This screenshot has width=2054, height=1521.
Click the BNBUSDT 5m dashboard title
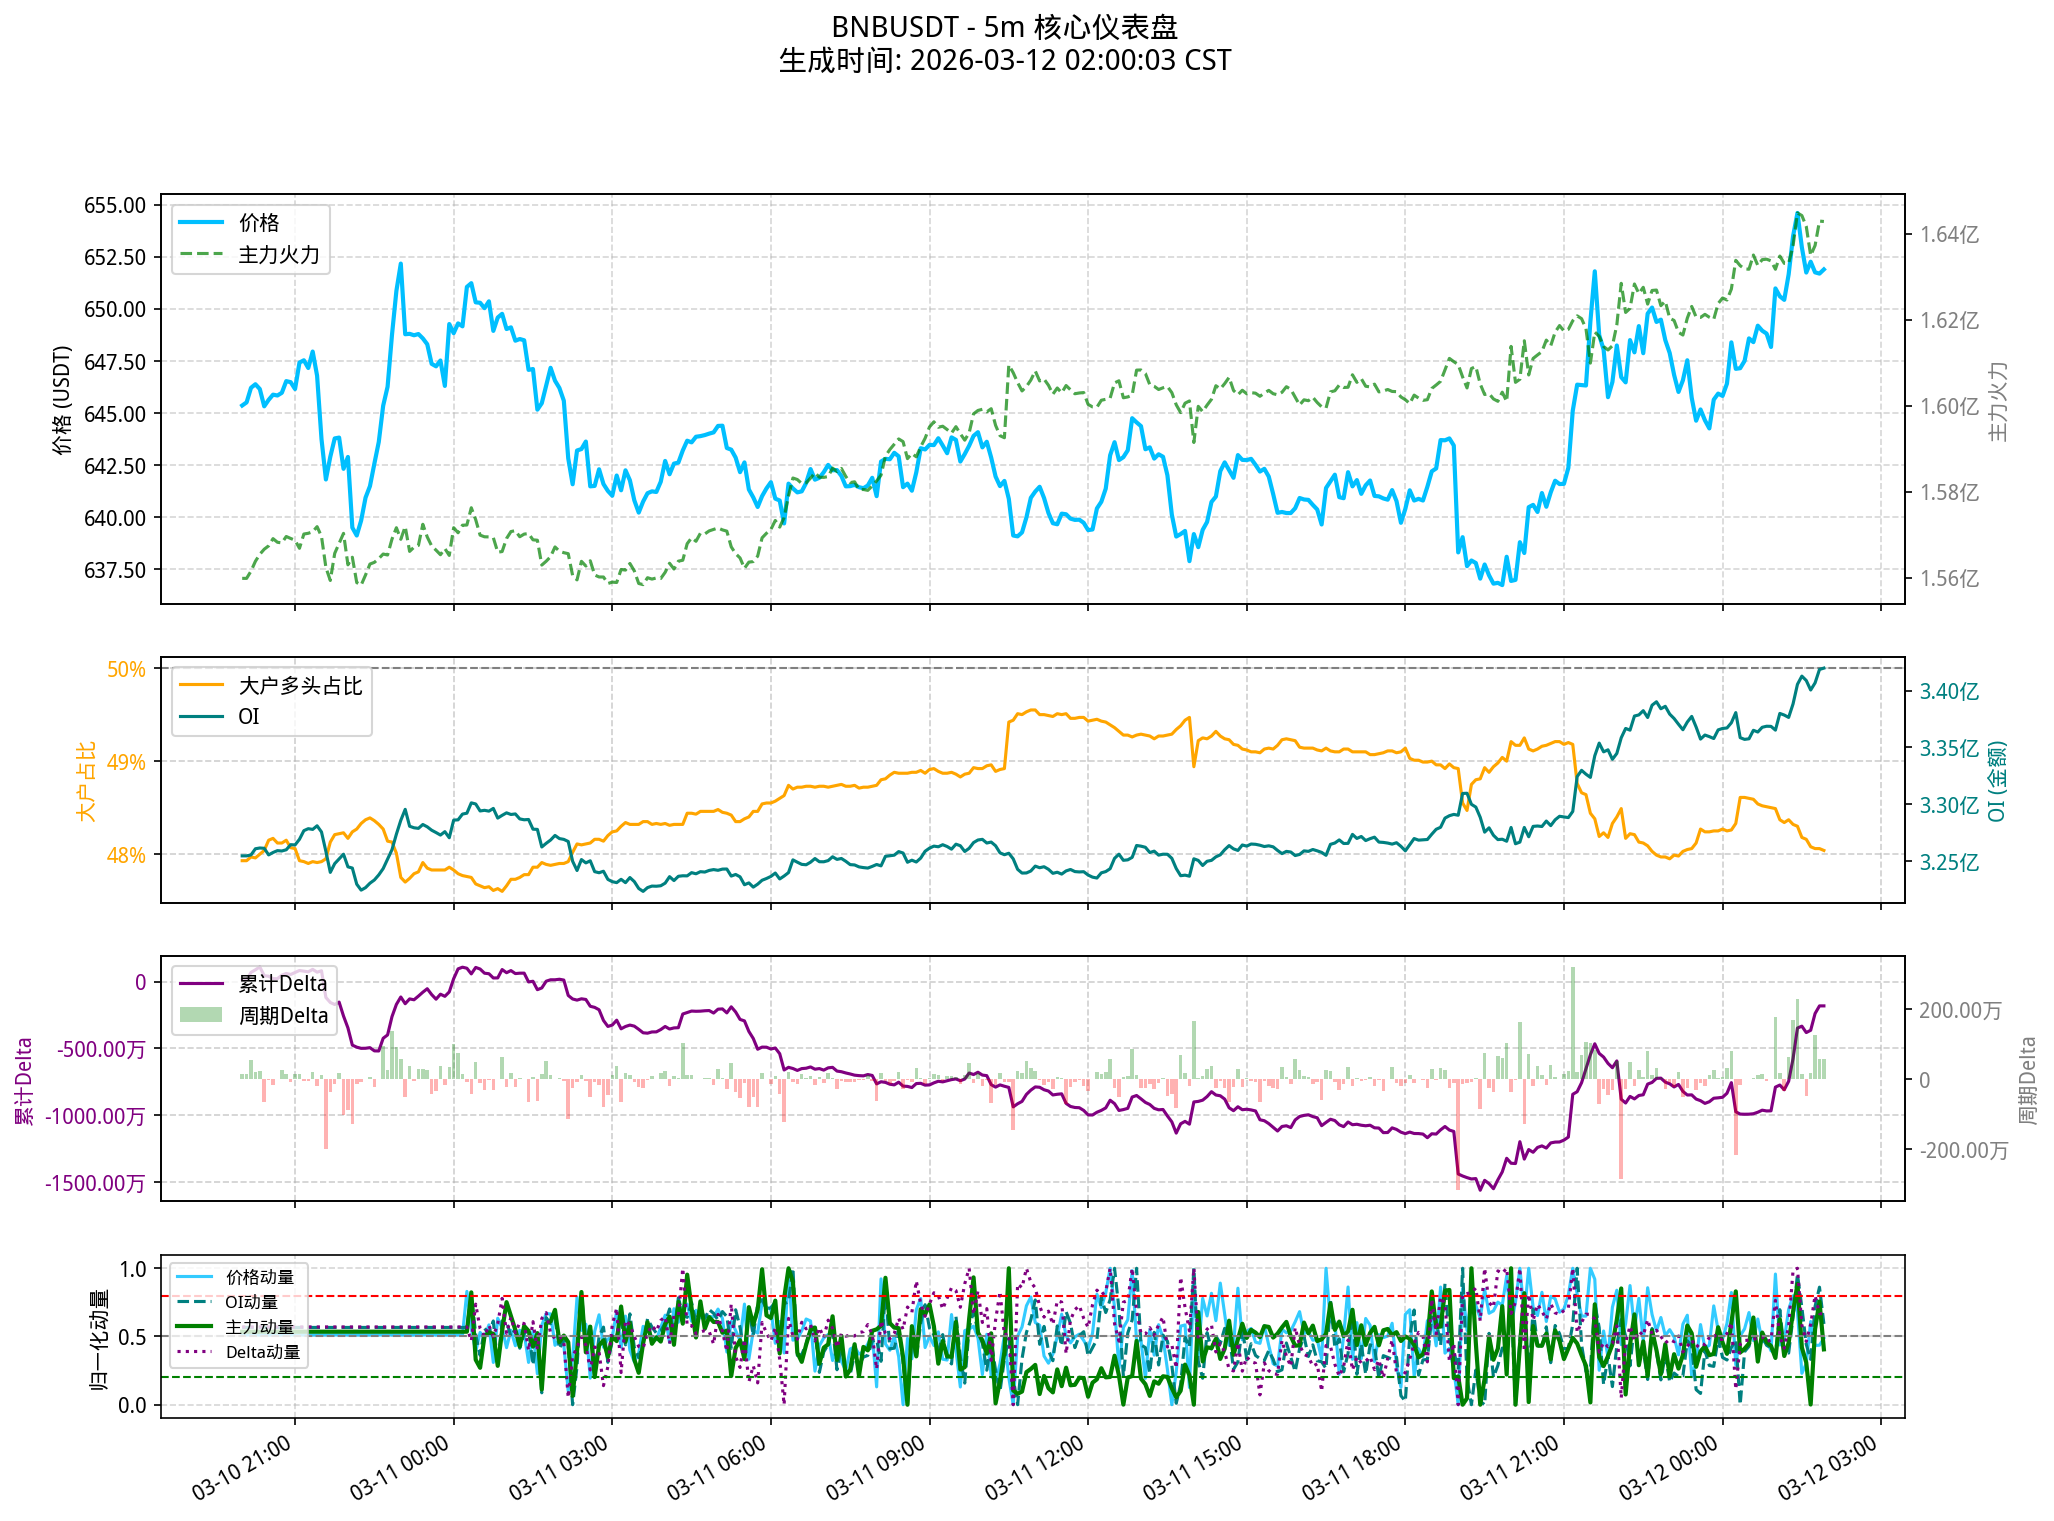[x=1004, y=27]
